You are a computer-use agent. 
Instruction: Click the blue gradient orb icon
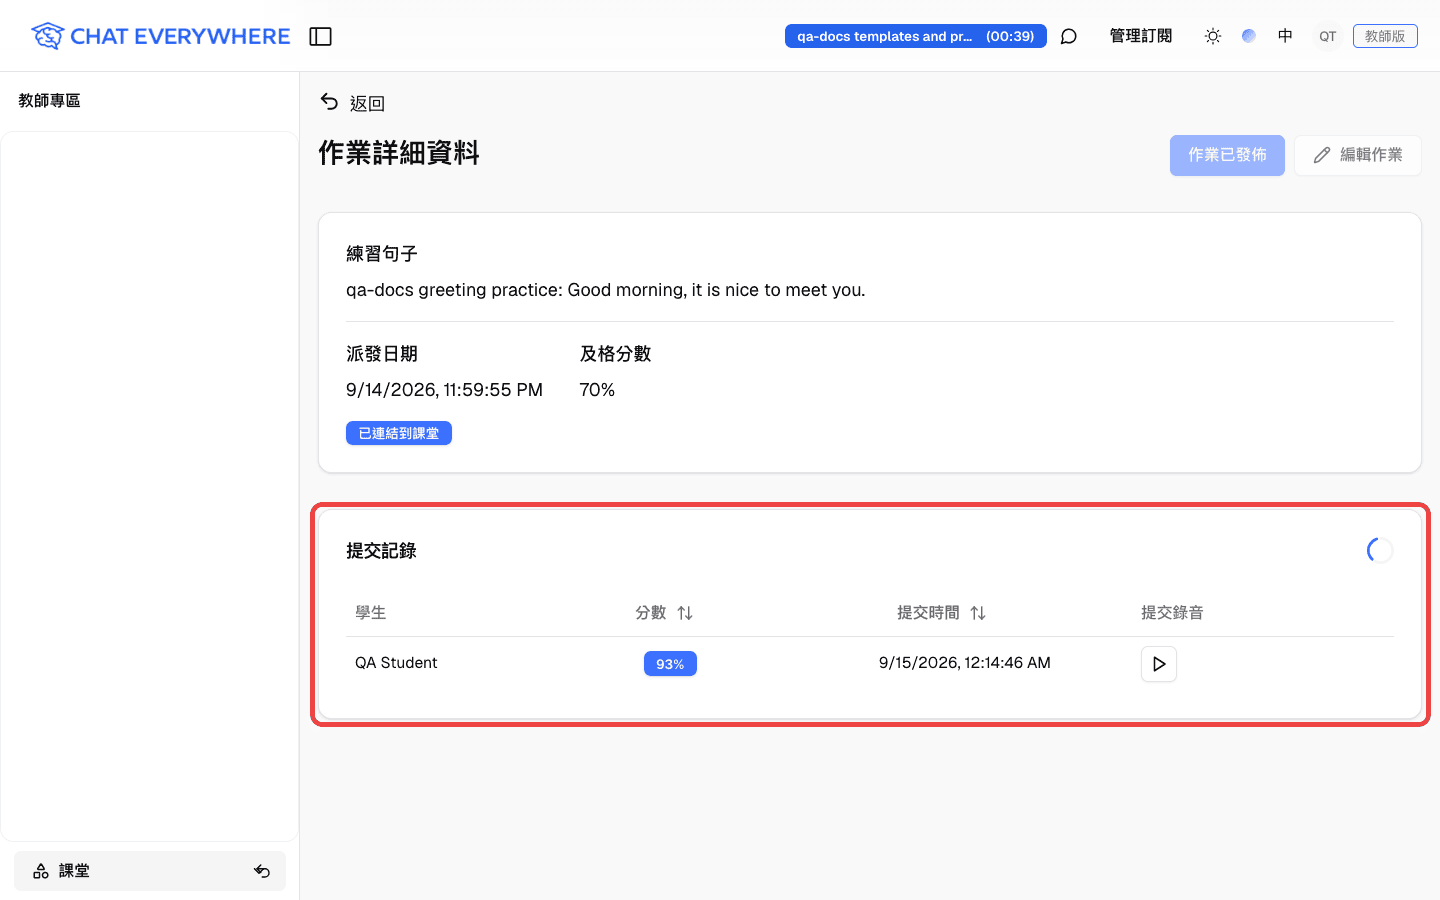[x=1249, y=36]
